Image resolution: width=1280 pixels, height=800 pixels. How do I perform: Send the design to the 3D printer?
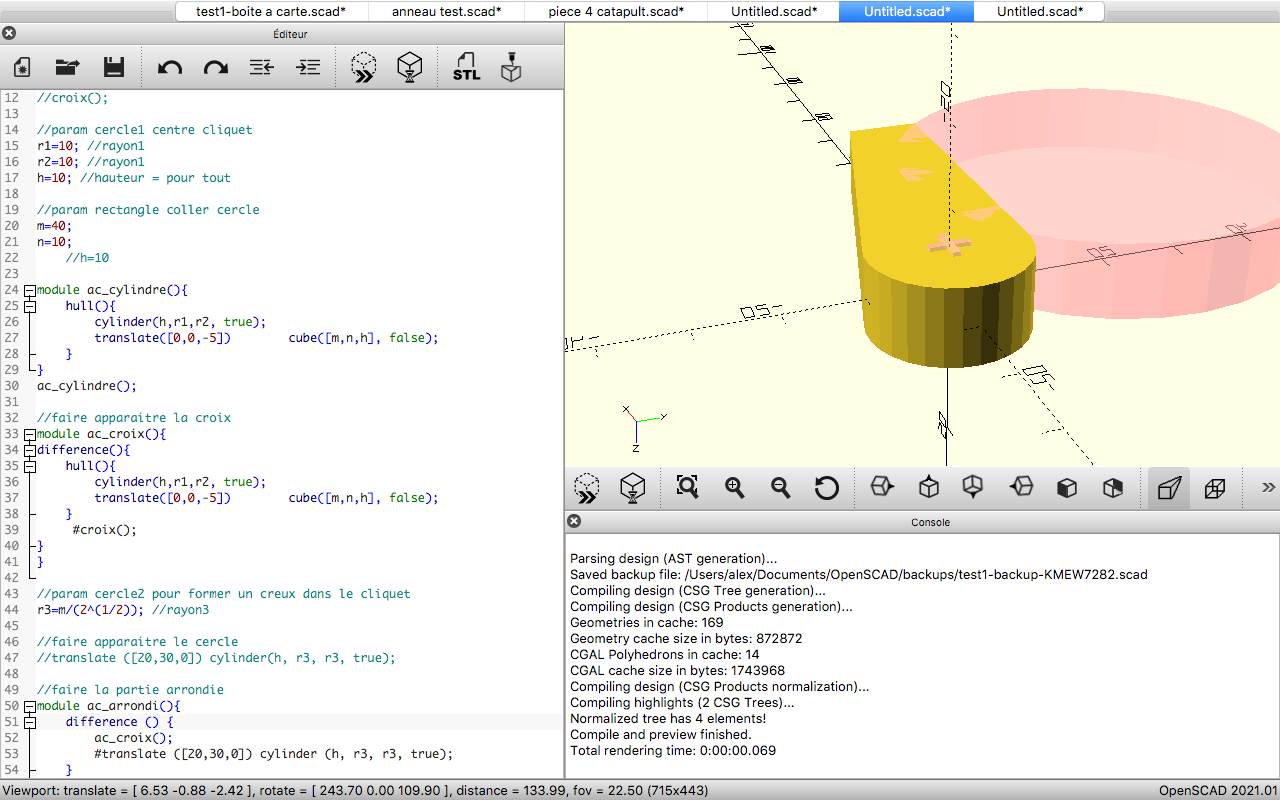(511, 68)
